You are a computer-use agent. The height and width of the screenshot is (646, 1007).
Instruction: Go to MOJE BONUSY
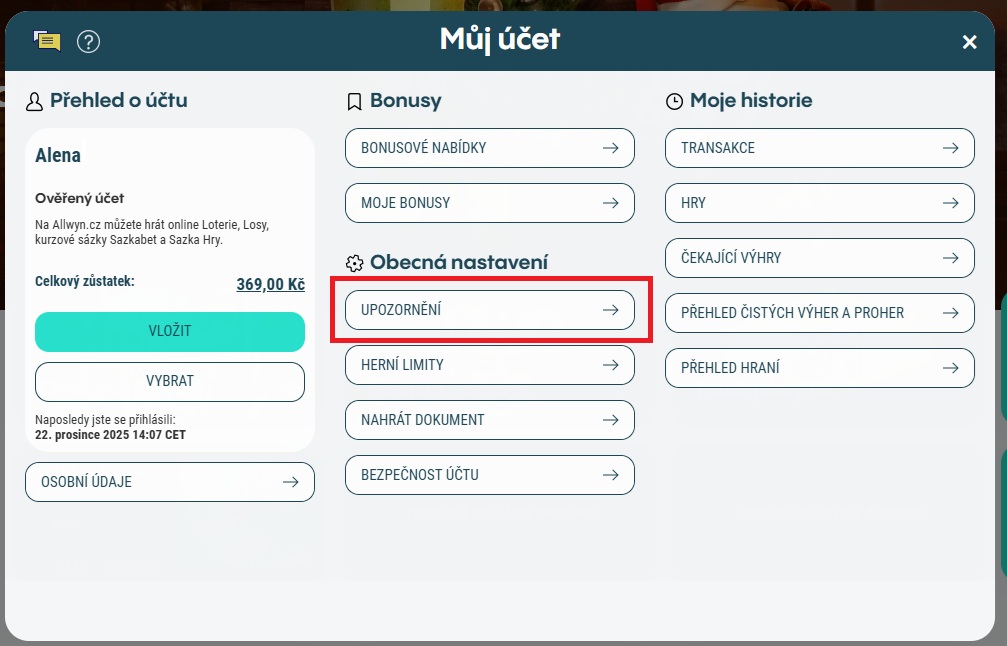point(490,203)
